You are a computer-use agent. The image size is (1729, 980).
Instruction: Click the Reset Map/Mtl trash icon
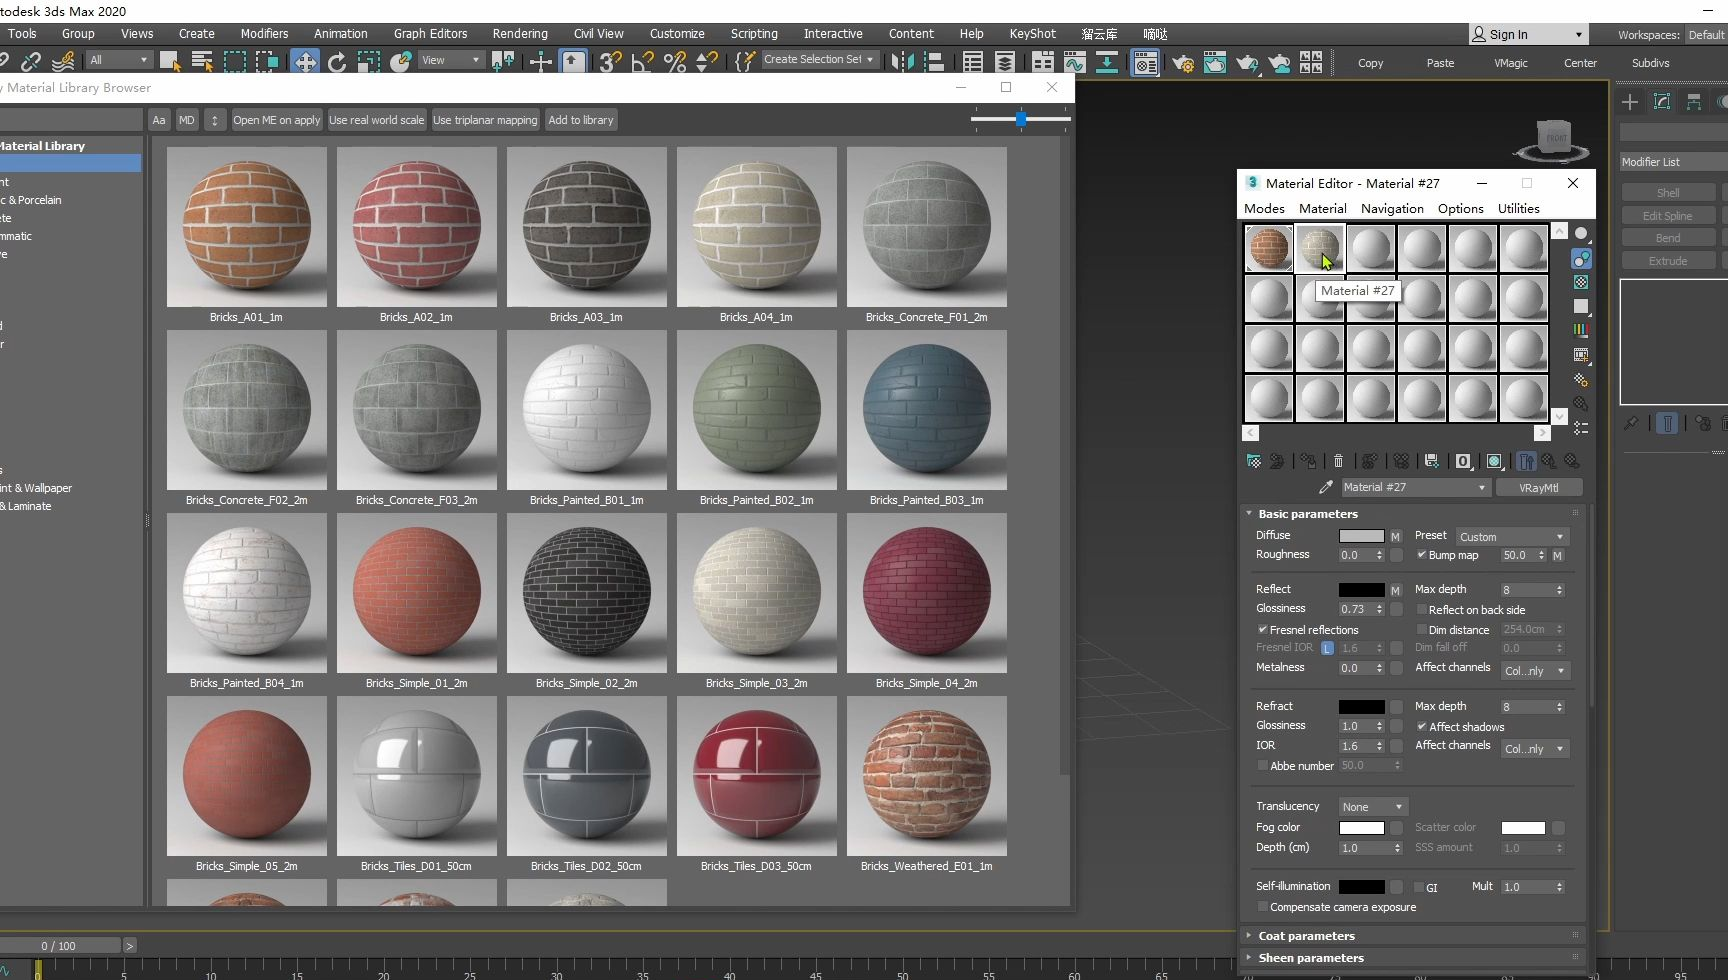click(1338, 461)
